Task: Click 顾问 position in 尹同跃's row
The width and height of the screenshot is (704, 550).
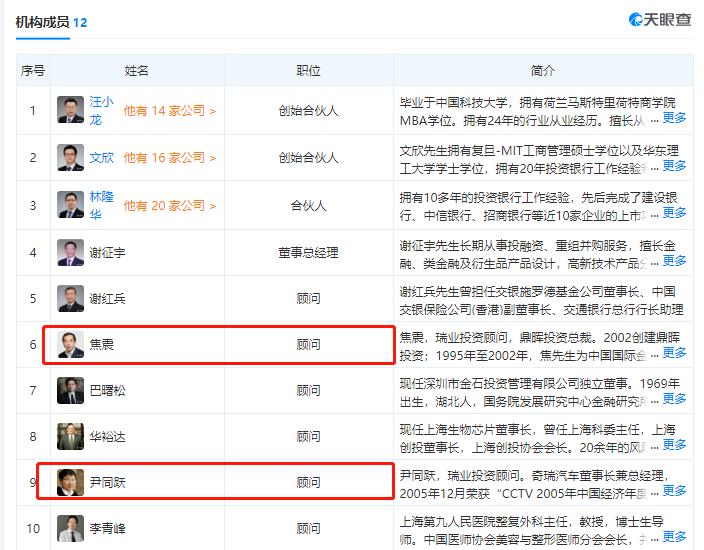Action: (308, 483)
